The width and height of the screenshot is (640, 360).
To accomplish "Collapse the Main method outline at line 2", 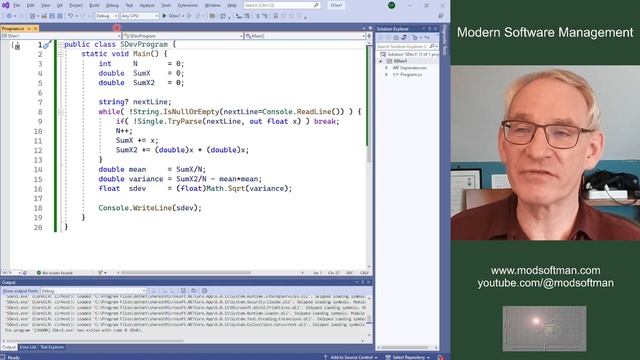I will (60, 54).
